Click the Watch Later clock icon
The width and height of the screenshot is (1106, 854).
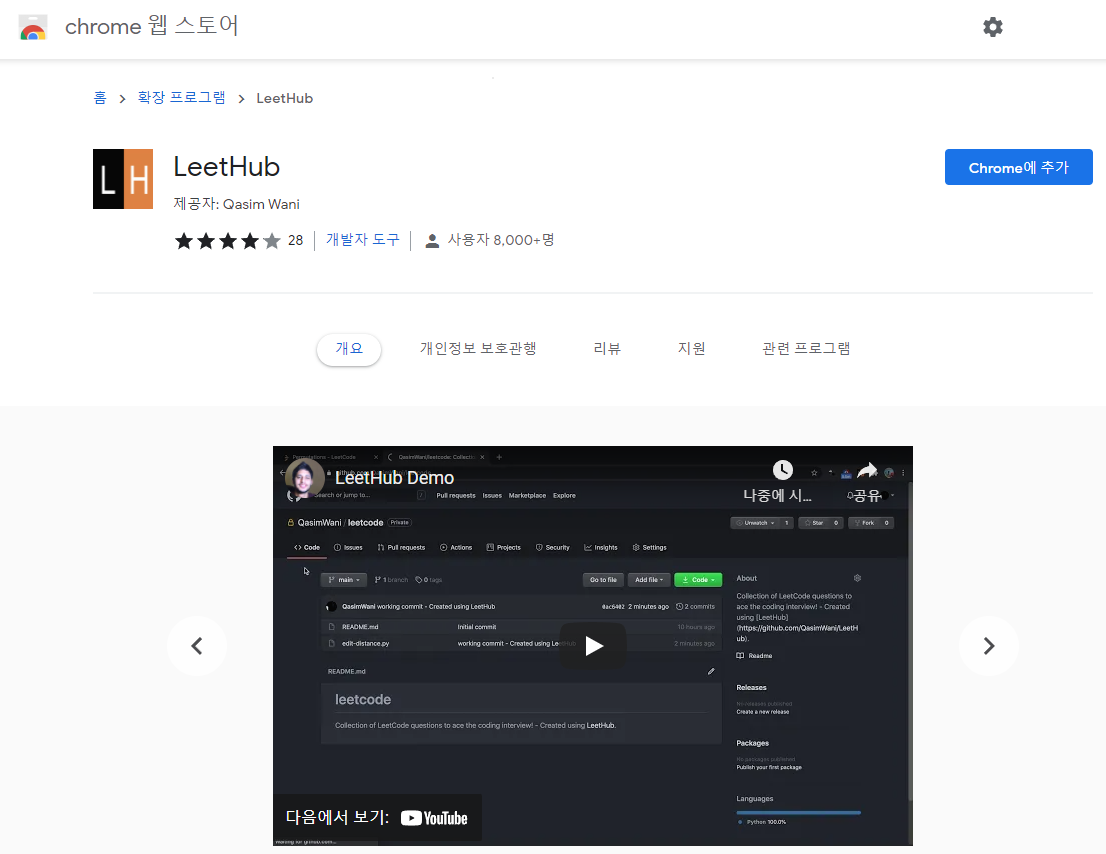782,470
